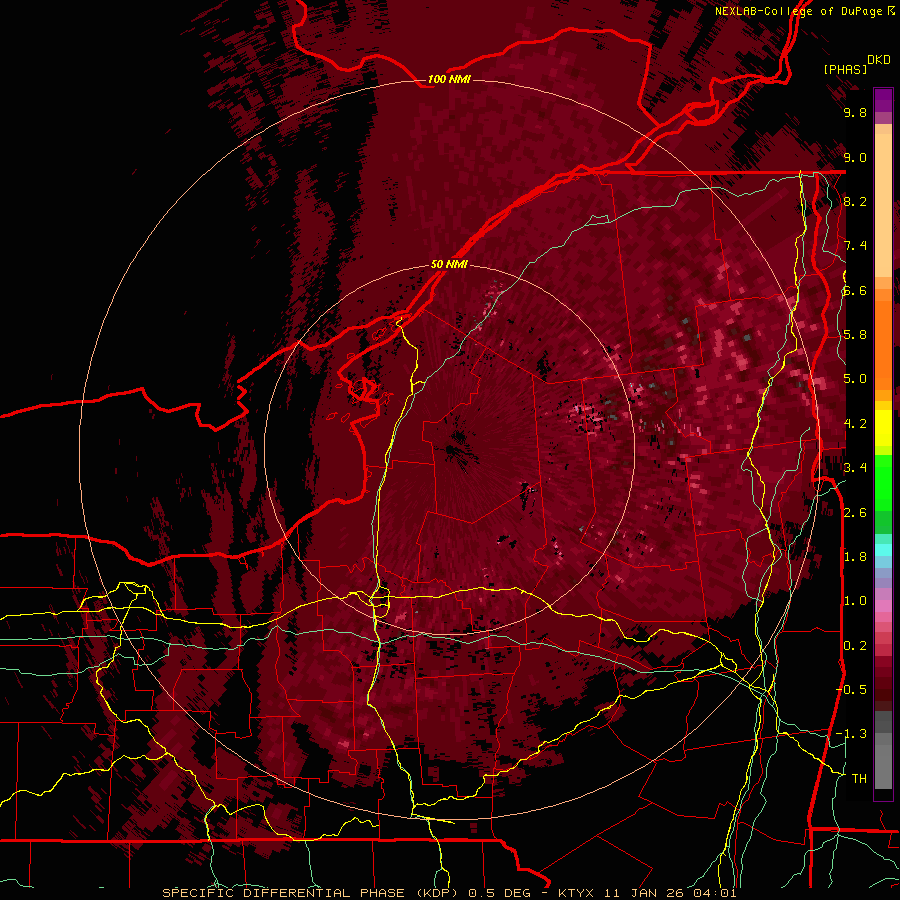Pick the purple segment atop the color bar
Viewport: 900px width, 900px height.
click(x=883, y=100)
